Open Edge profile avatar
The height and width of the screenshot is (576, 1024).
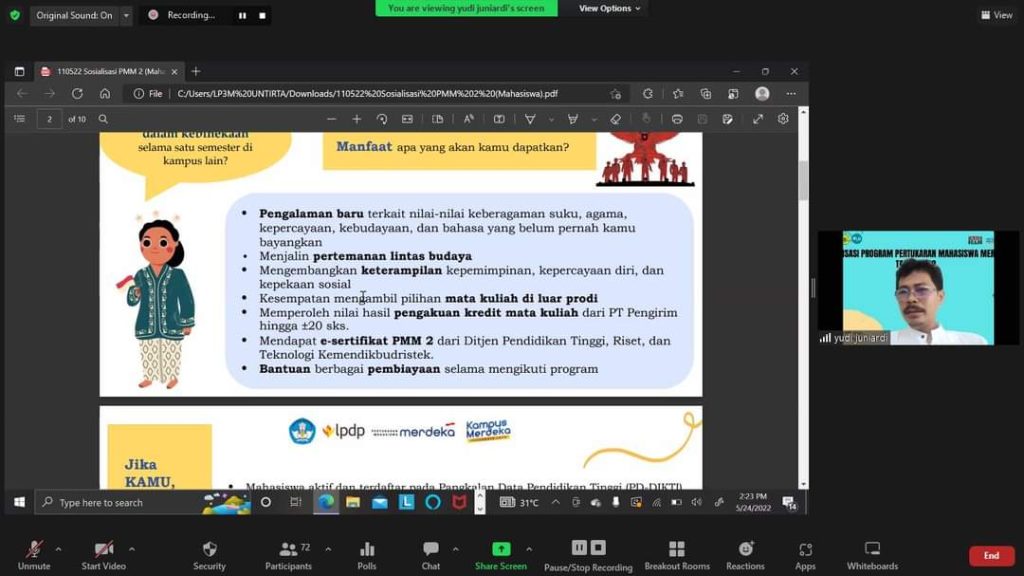[x=762, y=94]
